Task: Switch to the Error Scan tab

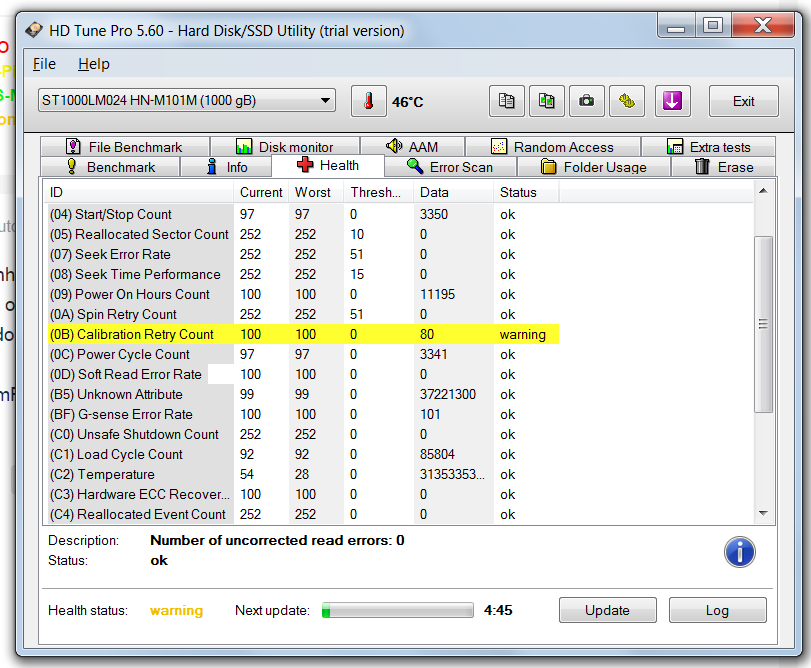Action: (450, 167)
